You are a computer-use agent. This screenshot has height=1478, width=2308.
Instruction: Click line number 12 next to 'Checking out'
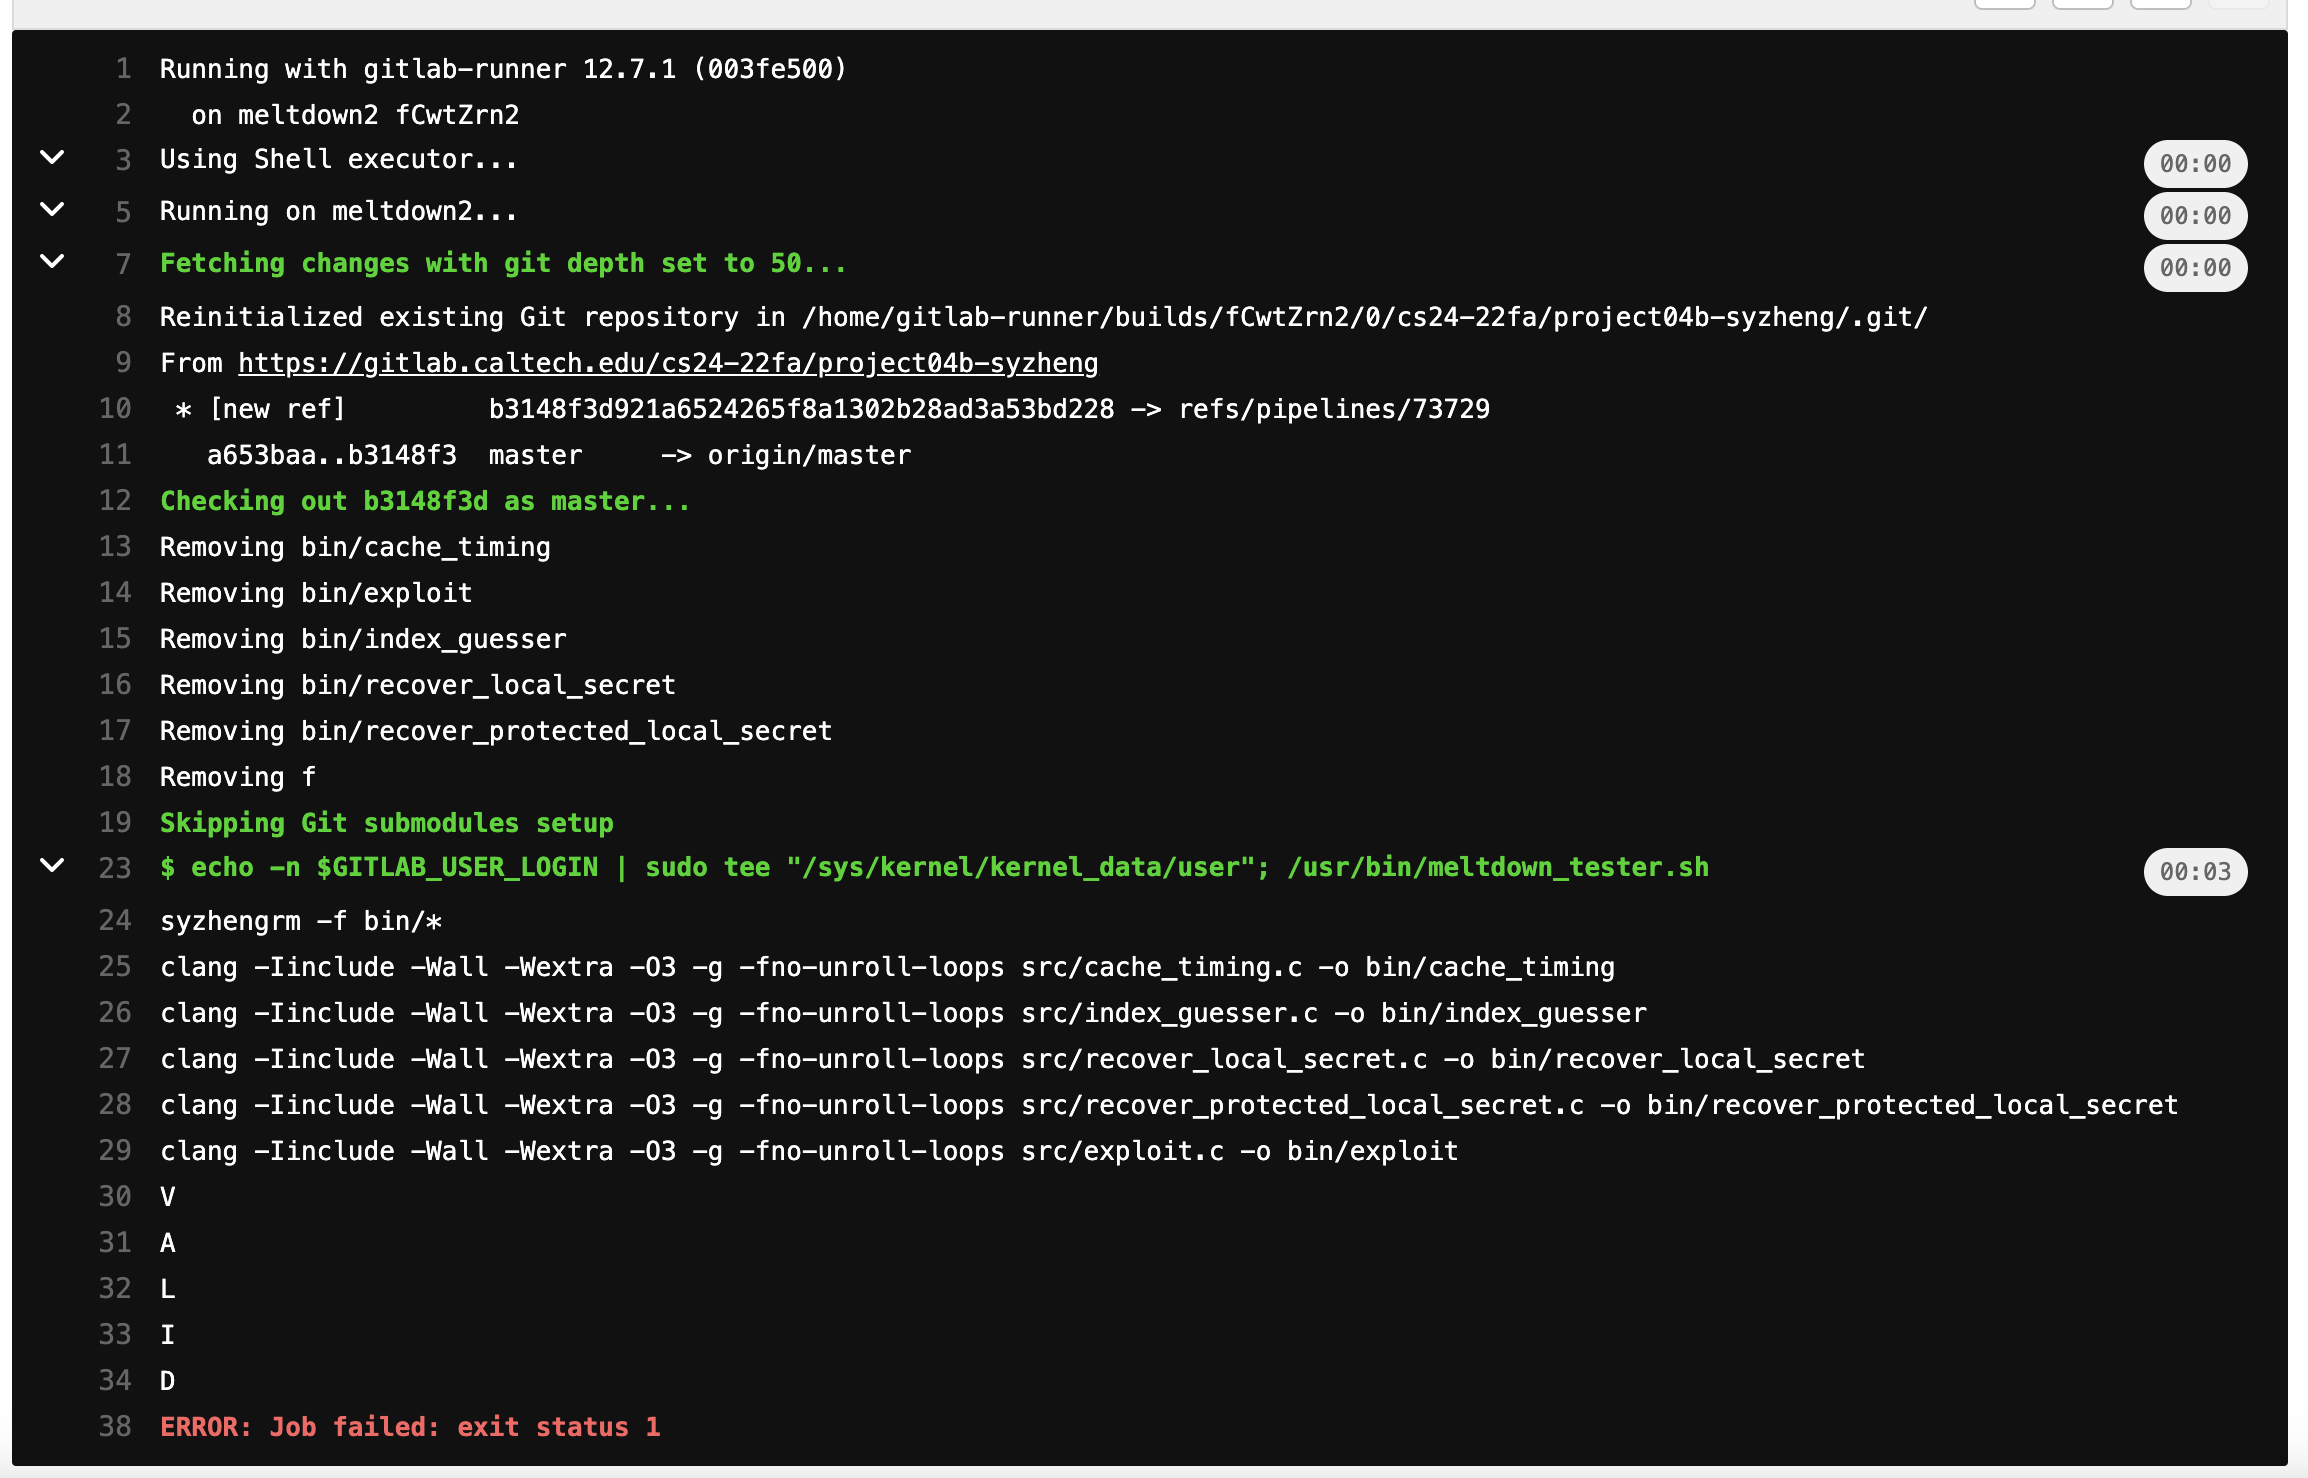(x=115, y=501)
